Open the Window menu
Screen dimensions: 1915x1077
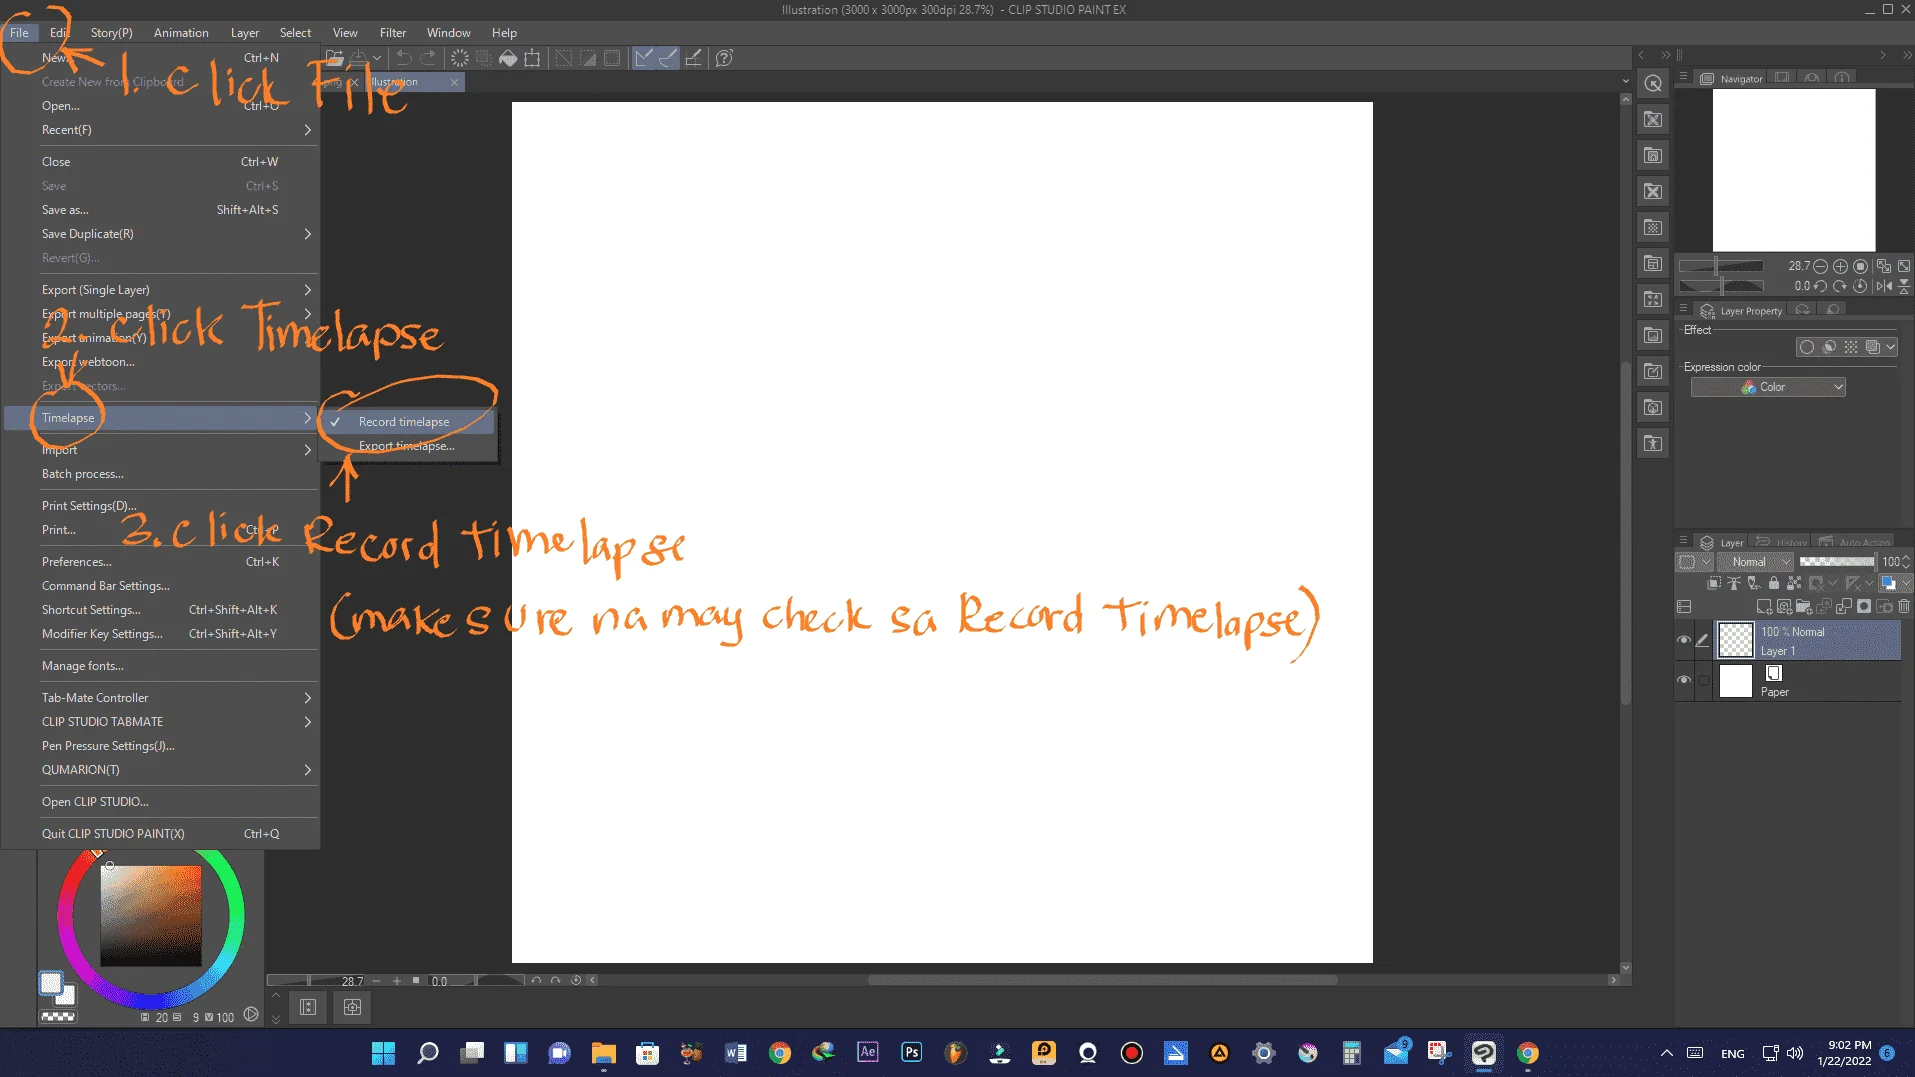point(448,33)
